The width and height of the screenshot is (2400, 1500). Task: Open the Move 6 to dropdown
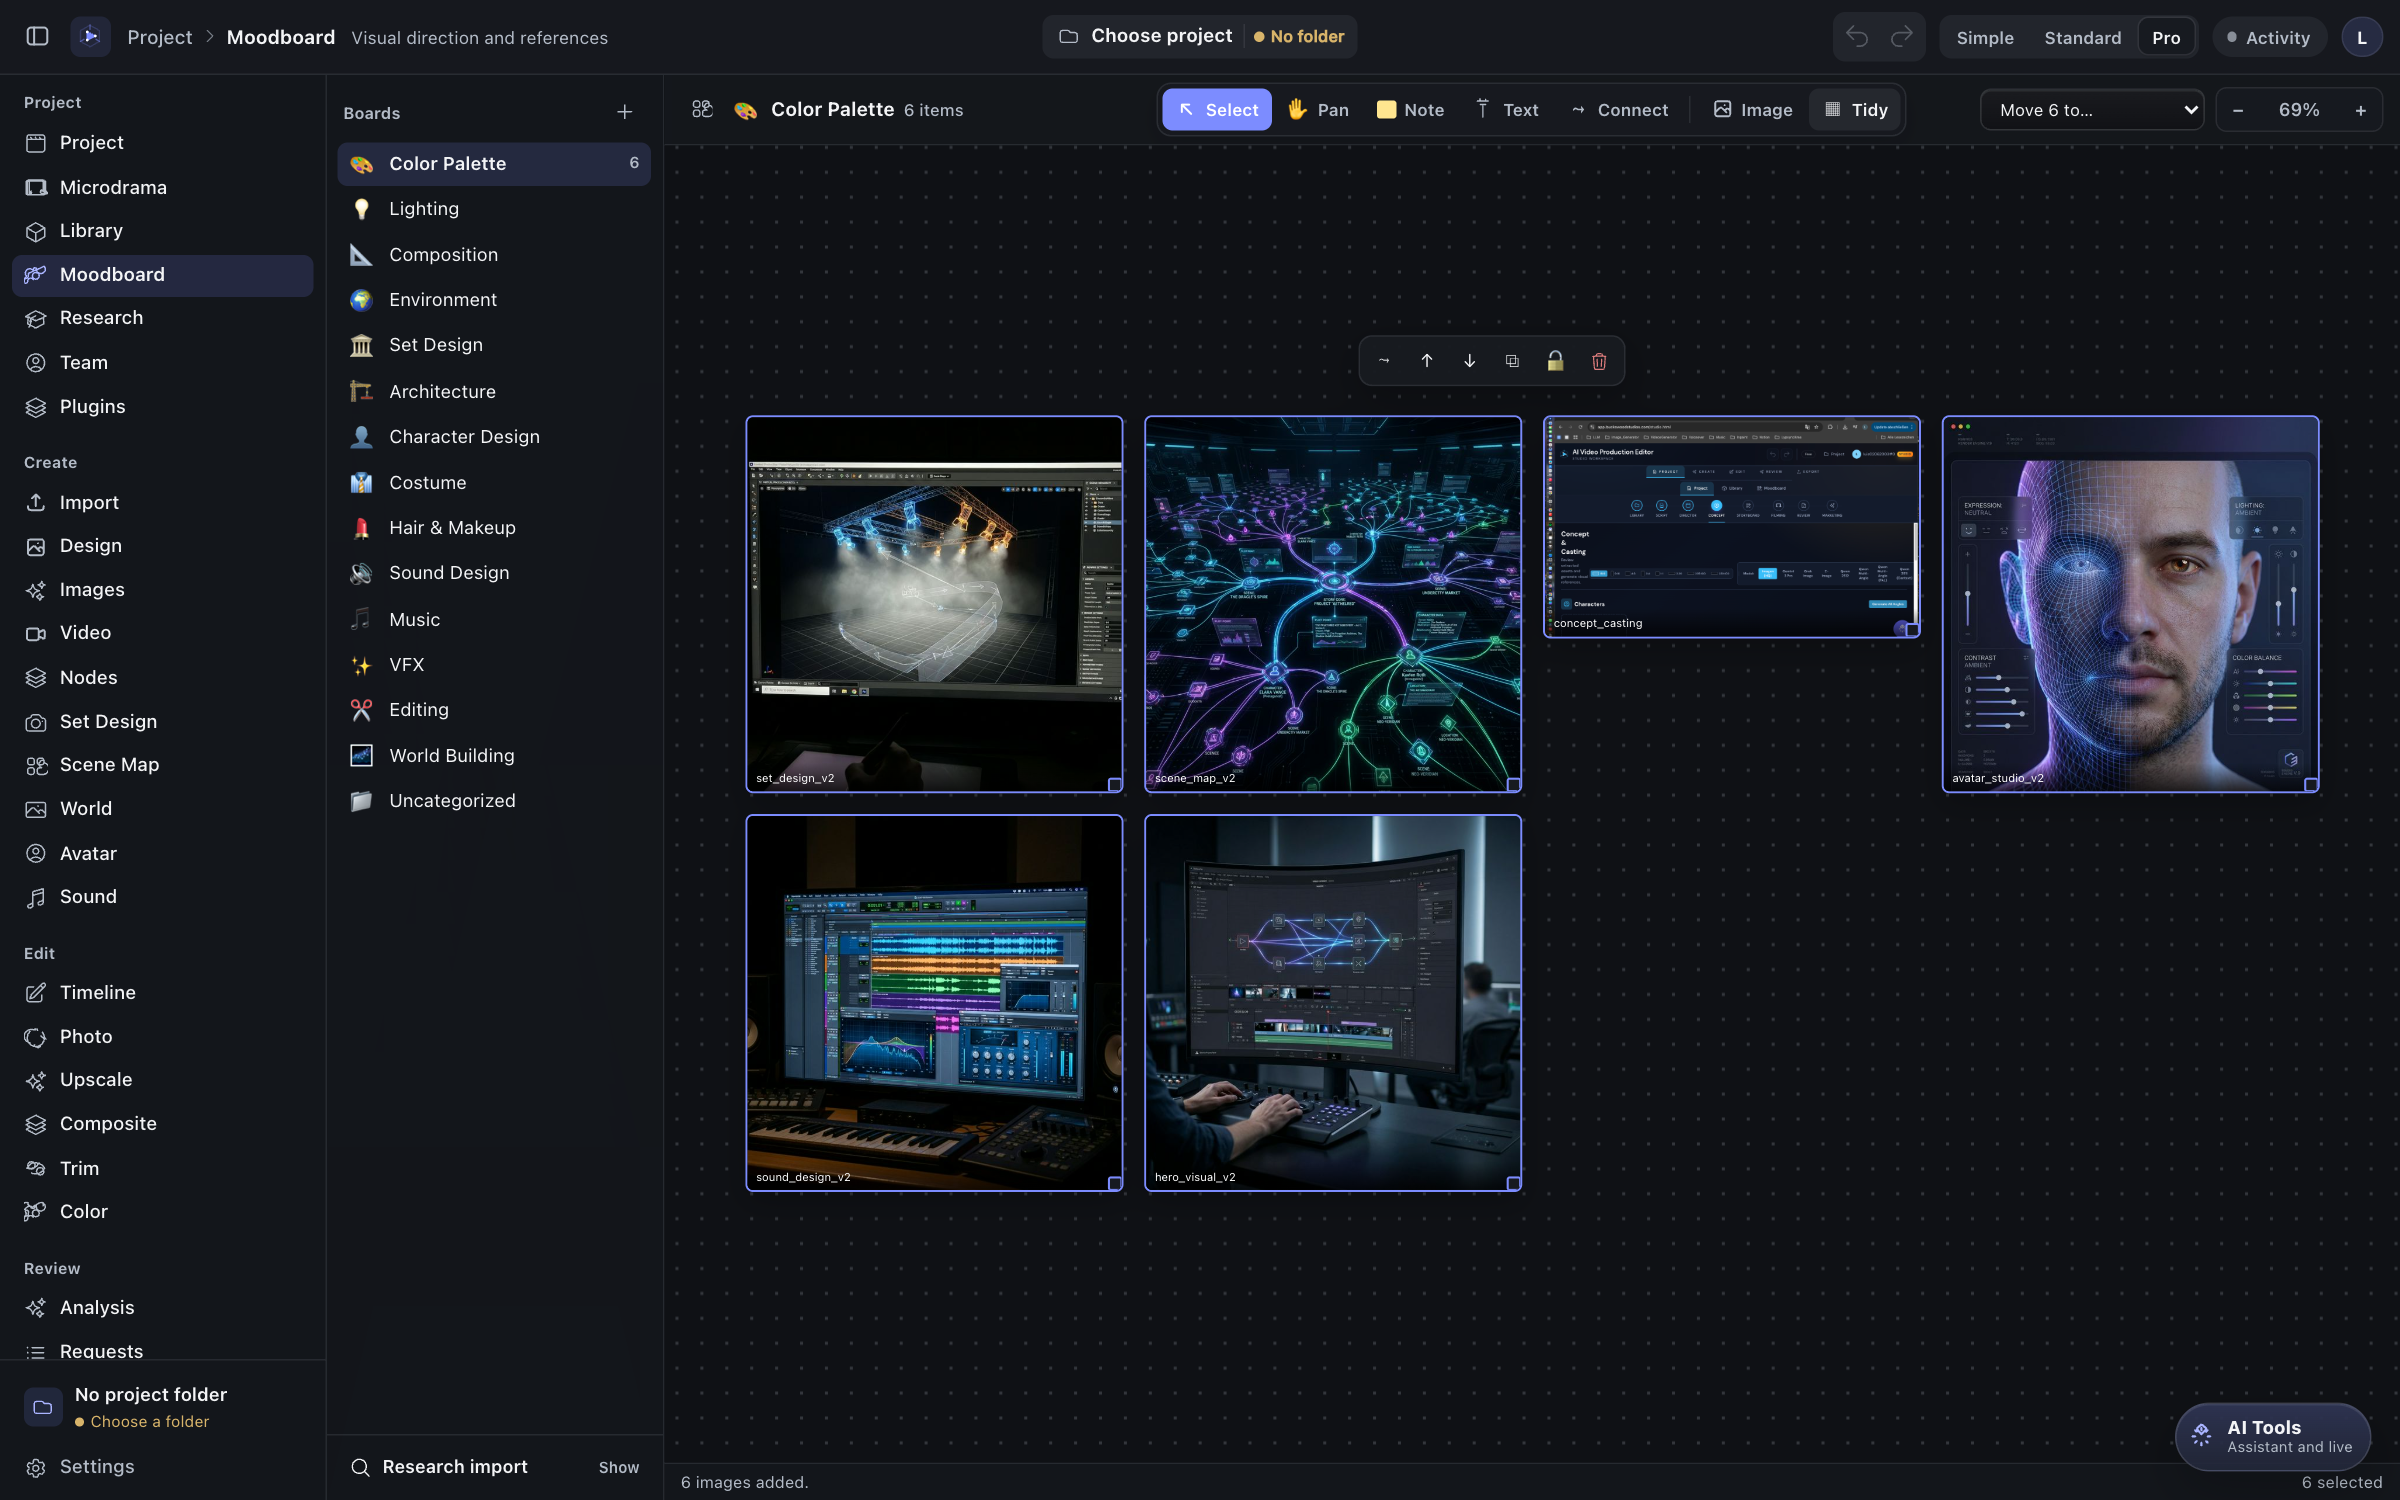[2092, 109]
